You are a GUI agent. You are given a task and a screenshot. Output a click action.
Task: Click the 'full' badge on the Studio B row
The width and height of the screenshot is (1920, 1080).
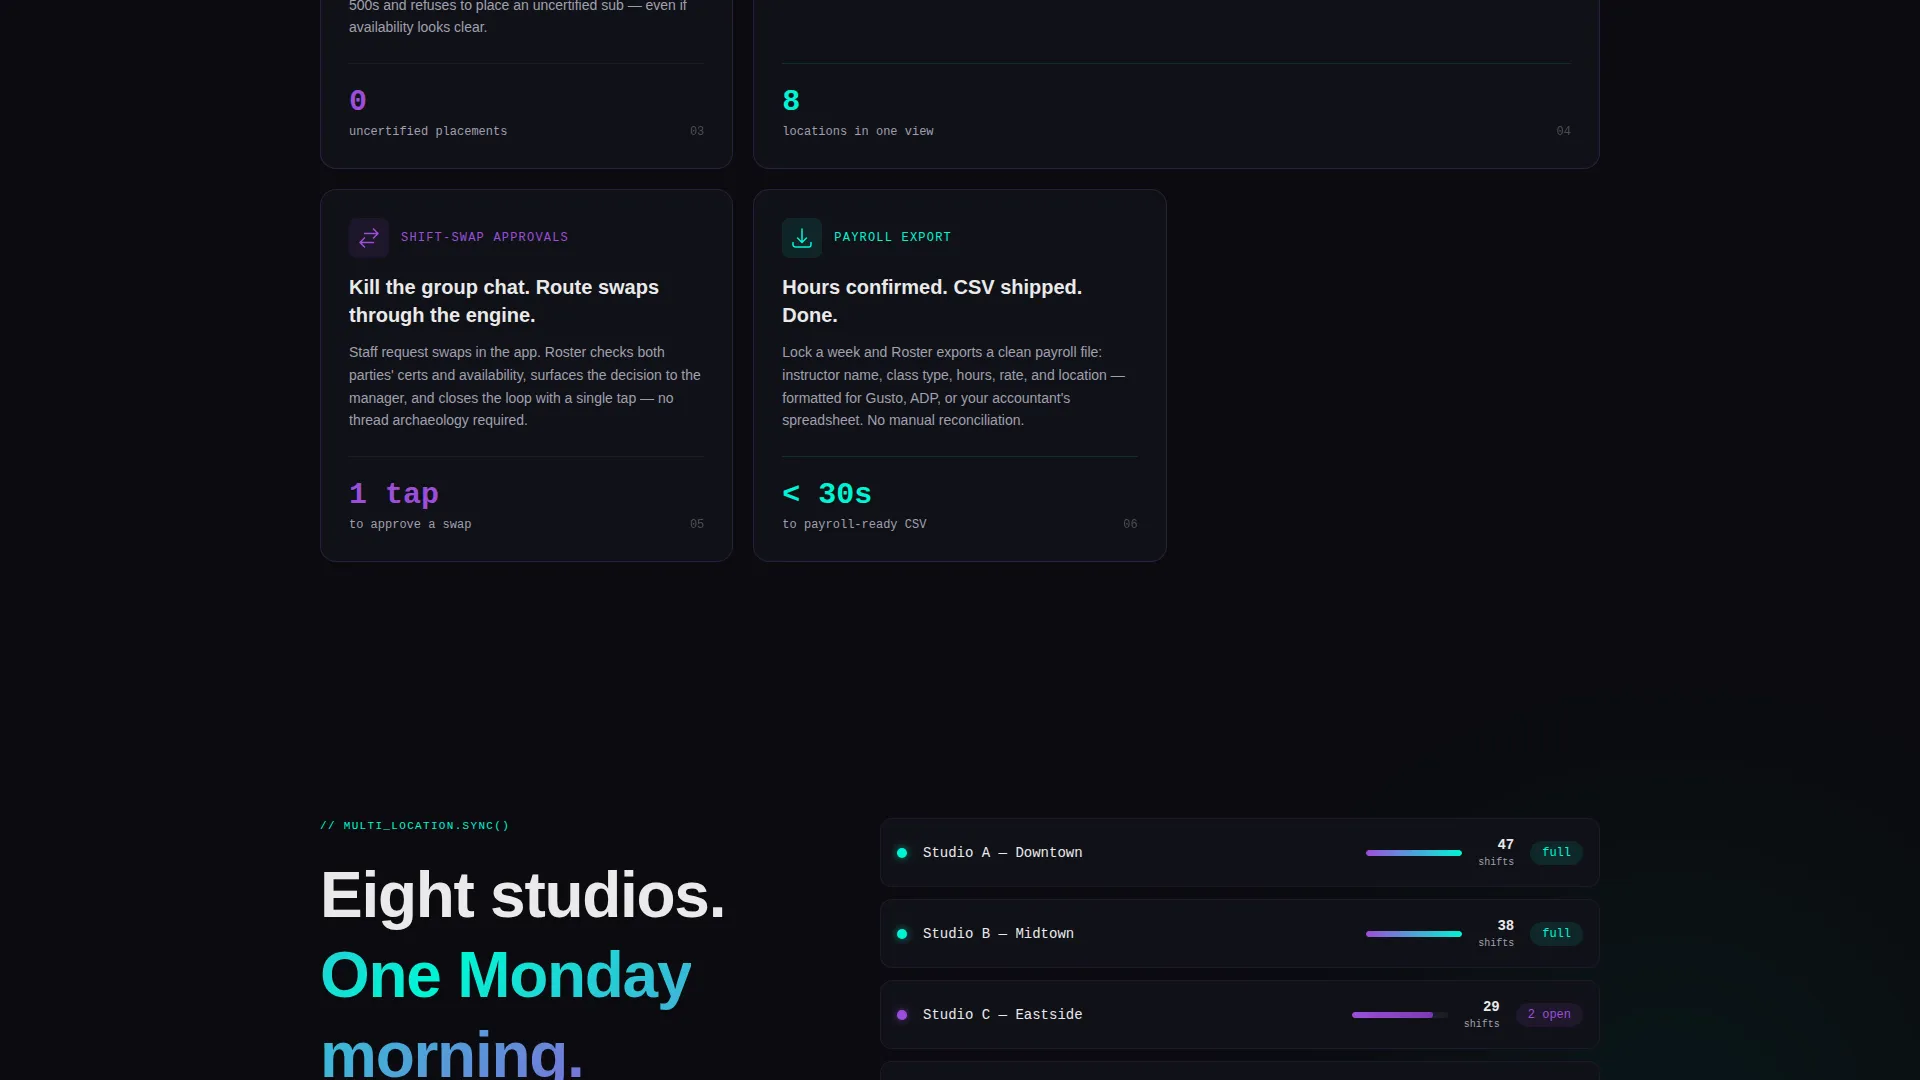[x=1556, y=934]
